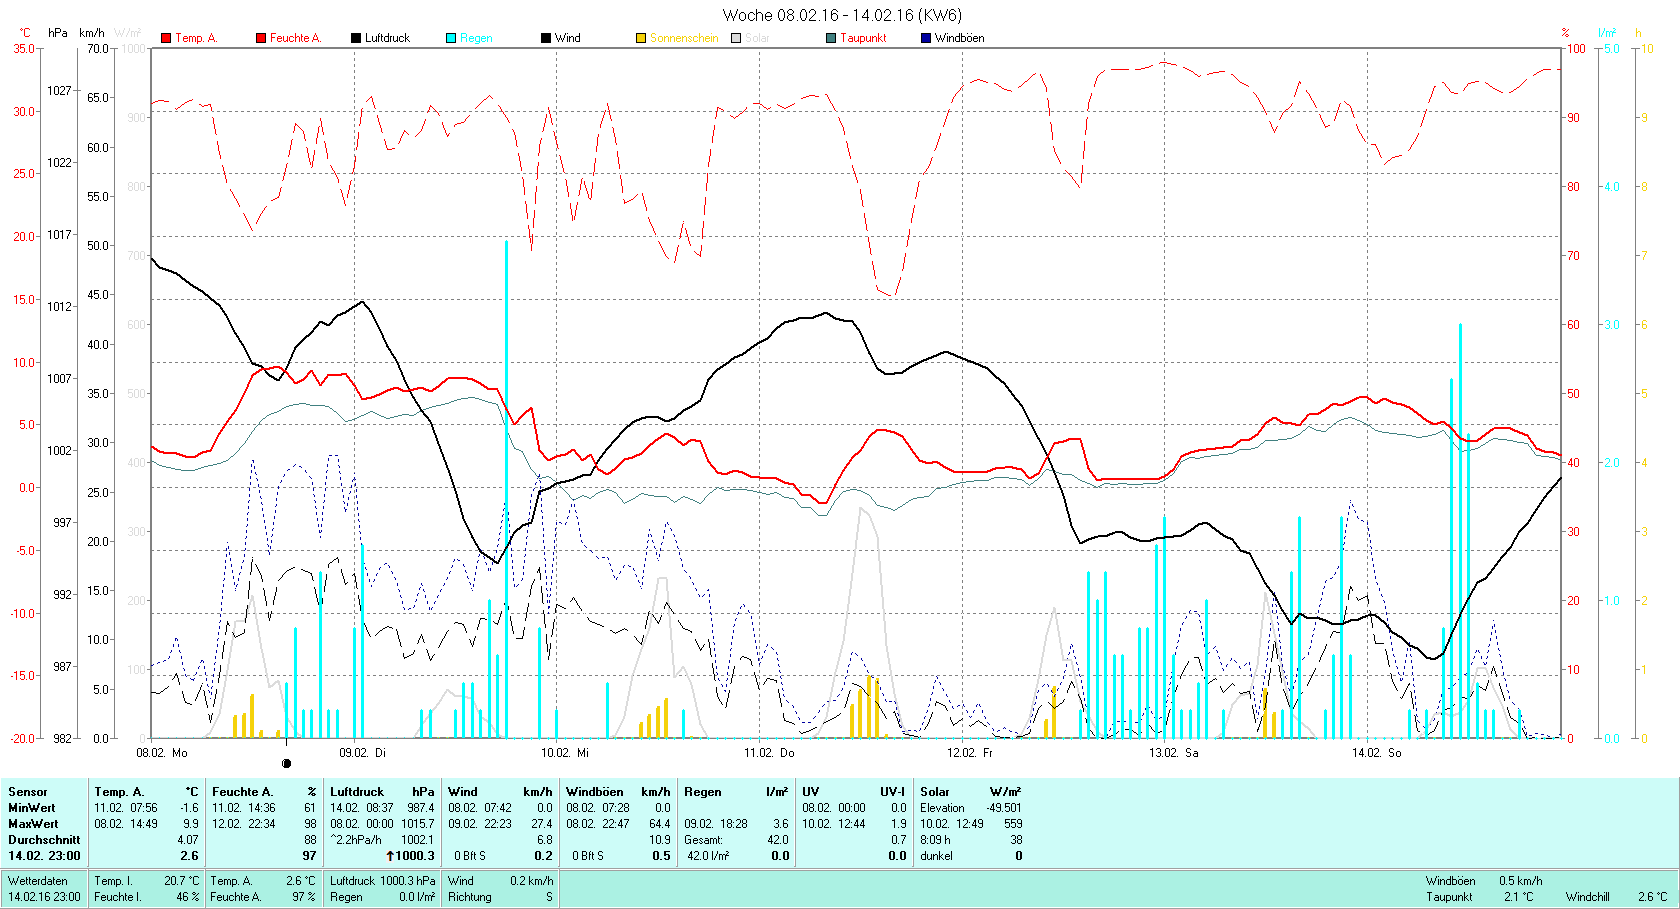Click the pressure trend value ^2.2hPa/h
The image size is (1680, 909).
point(356,840)
